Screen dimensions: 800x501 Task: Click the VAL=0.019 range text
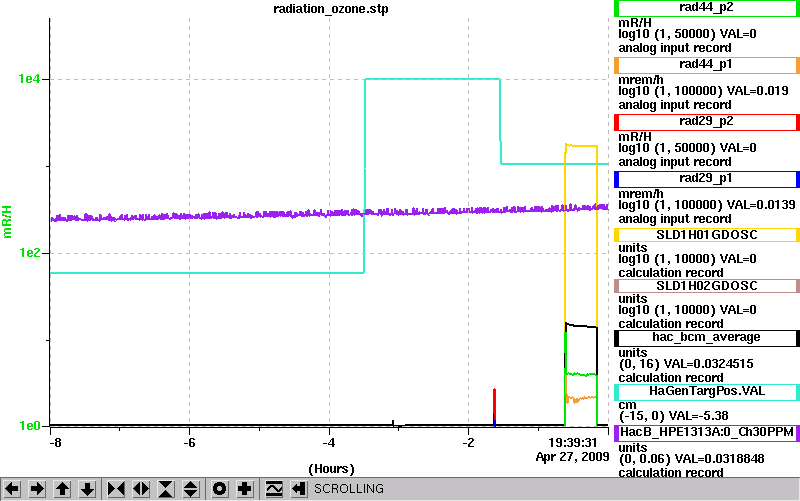click(x=757, y=91)
